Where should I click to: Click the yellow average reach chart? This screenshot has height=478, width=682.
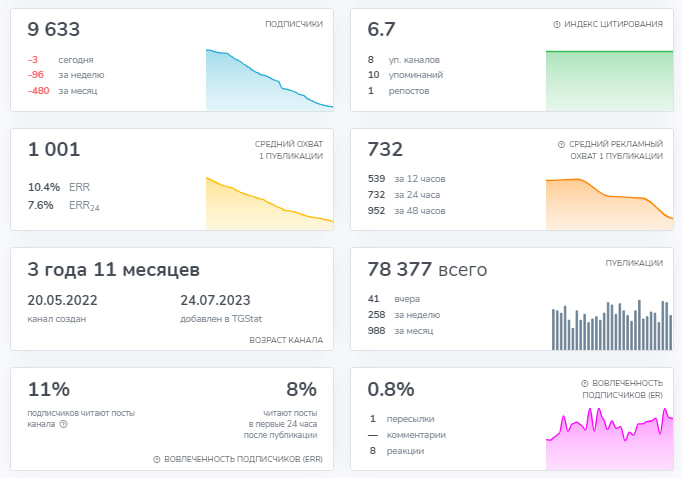pyautogui.click(x=270, y=203)
